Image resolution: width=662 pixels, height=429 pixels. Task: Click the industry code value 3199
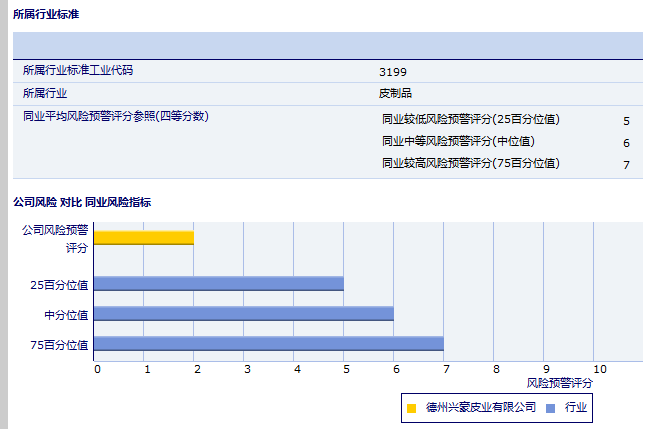(393, 72)
